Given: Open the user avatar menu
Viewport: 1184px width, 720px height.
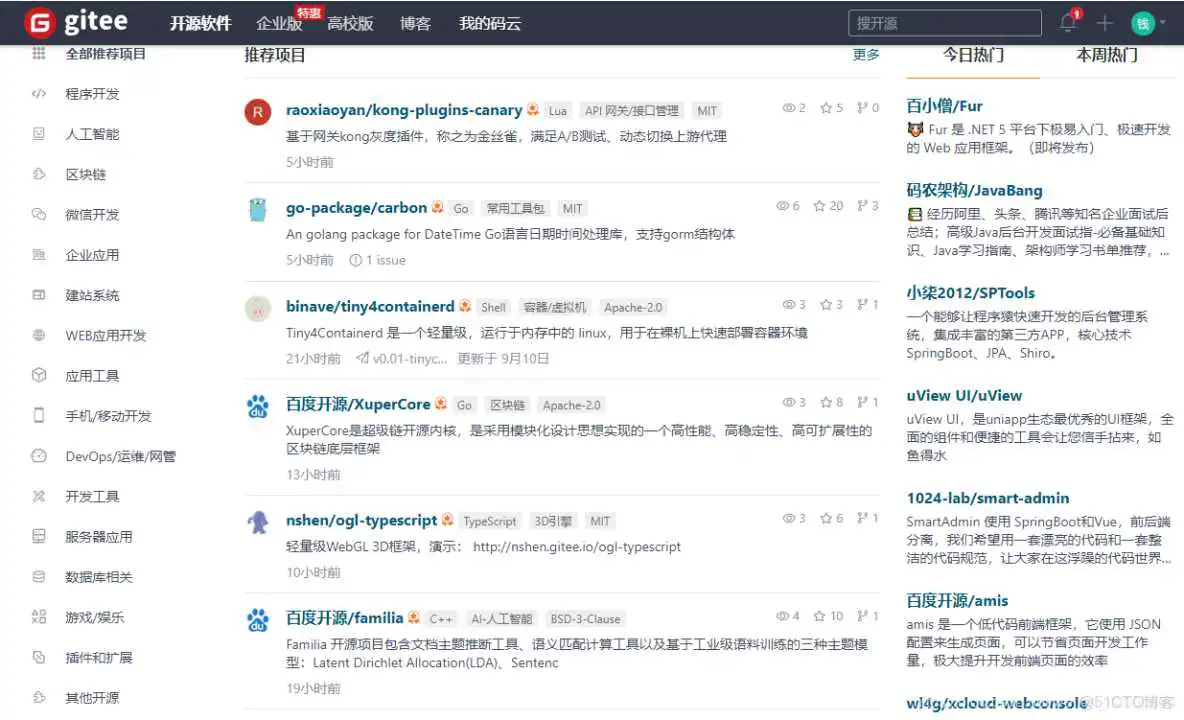Looking at the screenshot, I should 1142,23.
